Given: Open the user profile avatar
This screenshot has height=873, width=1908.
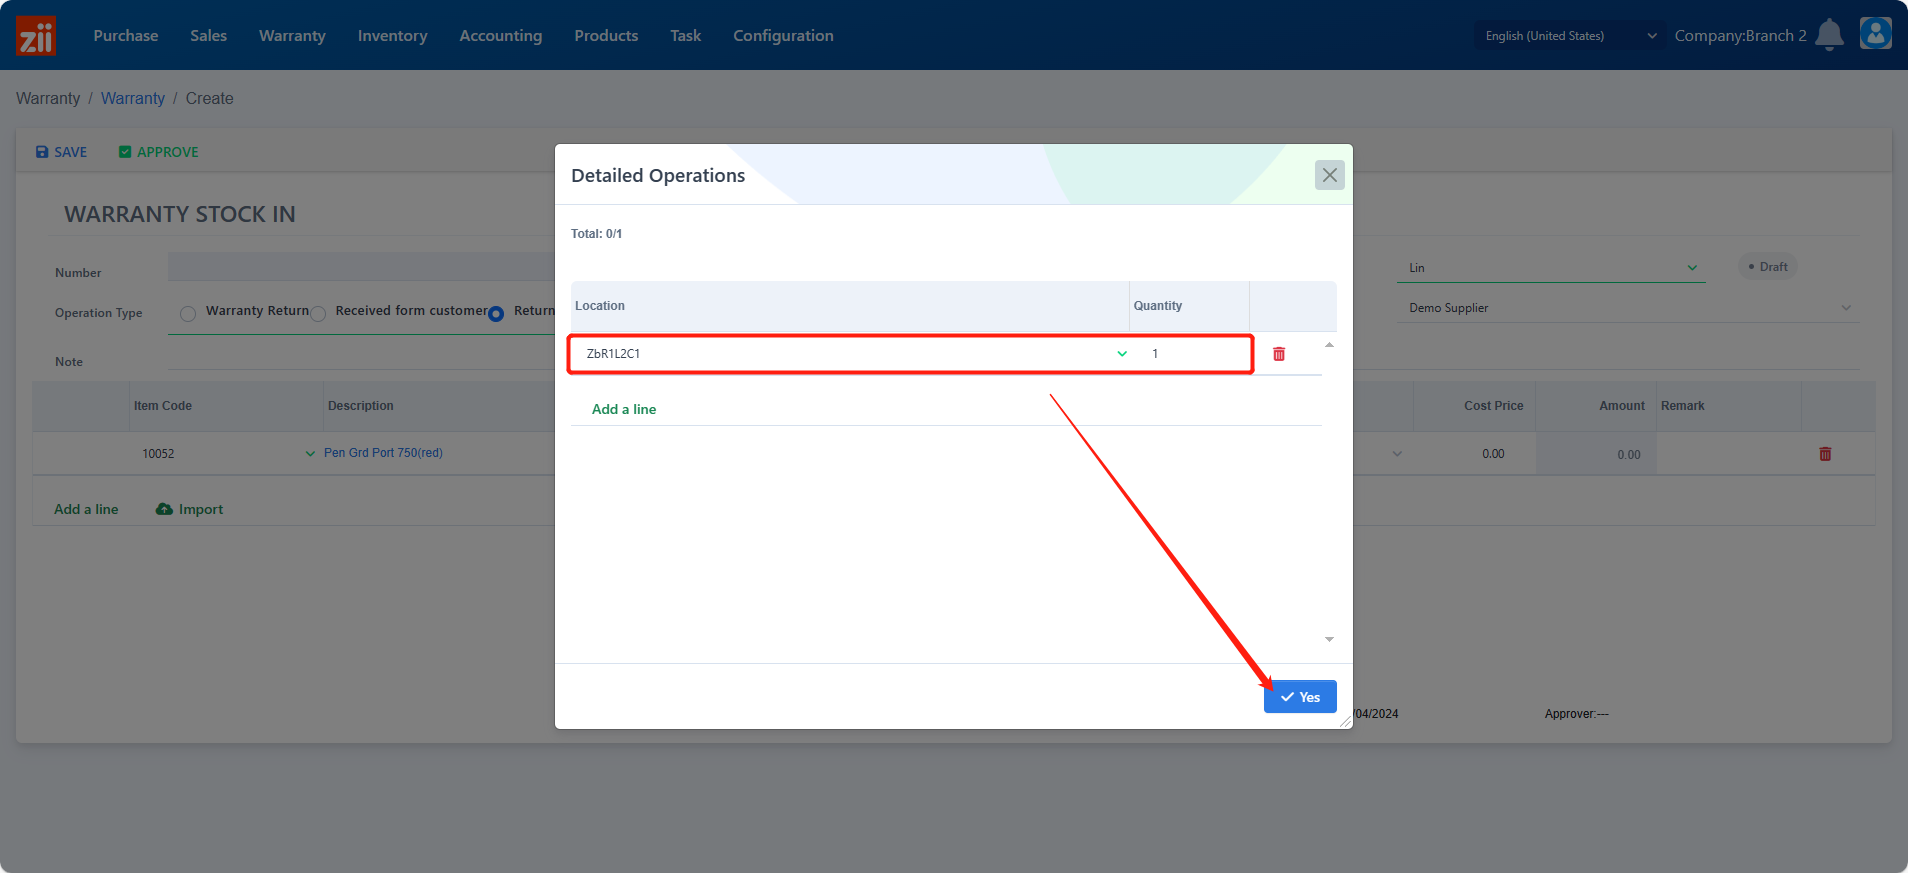Looking at the screenshot, I should pos(1875,33).
